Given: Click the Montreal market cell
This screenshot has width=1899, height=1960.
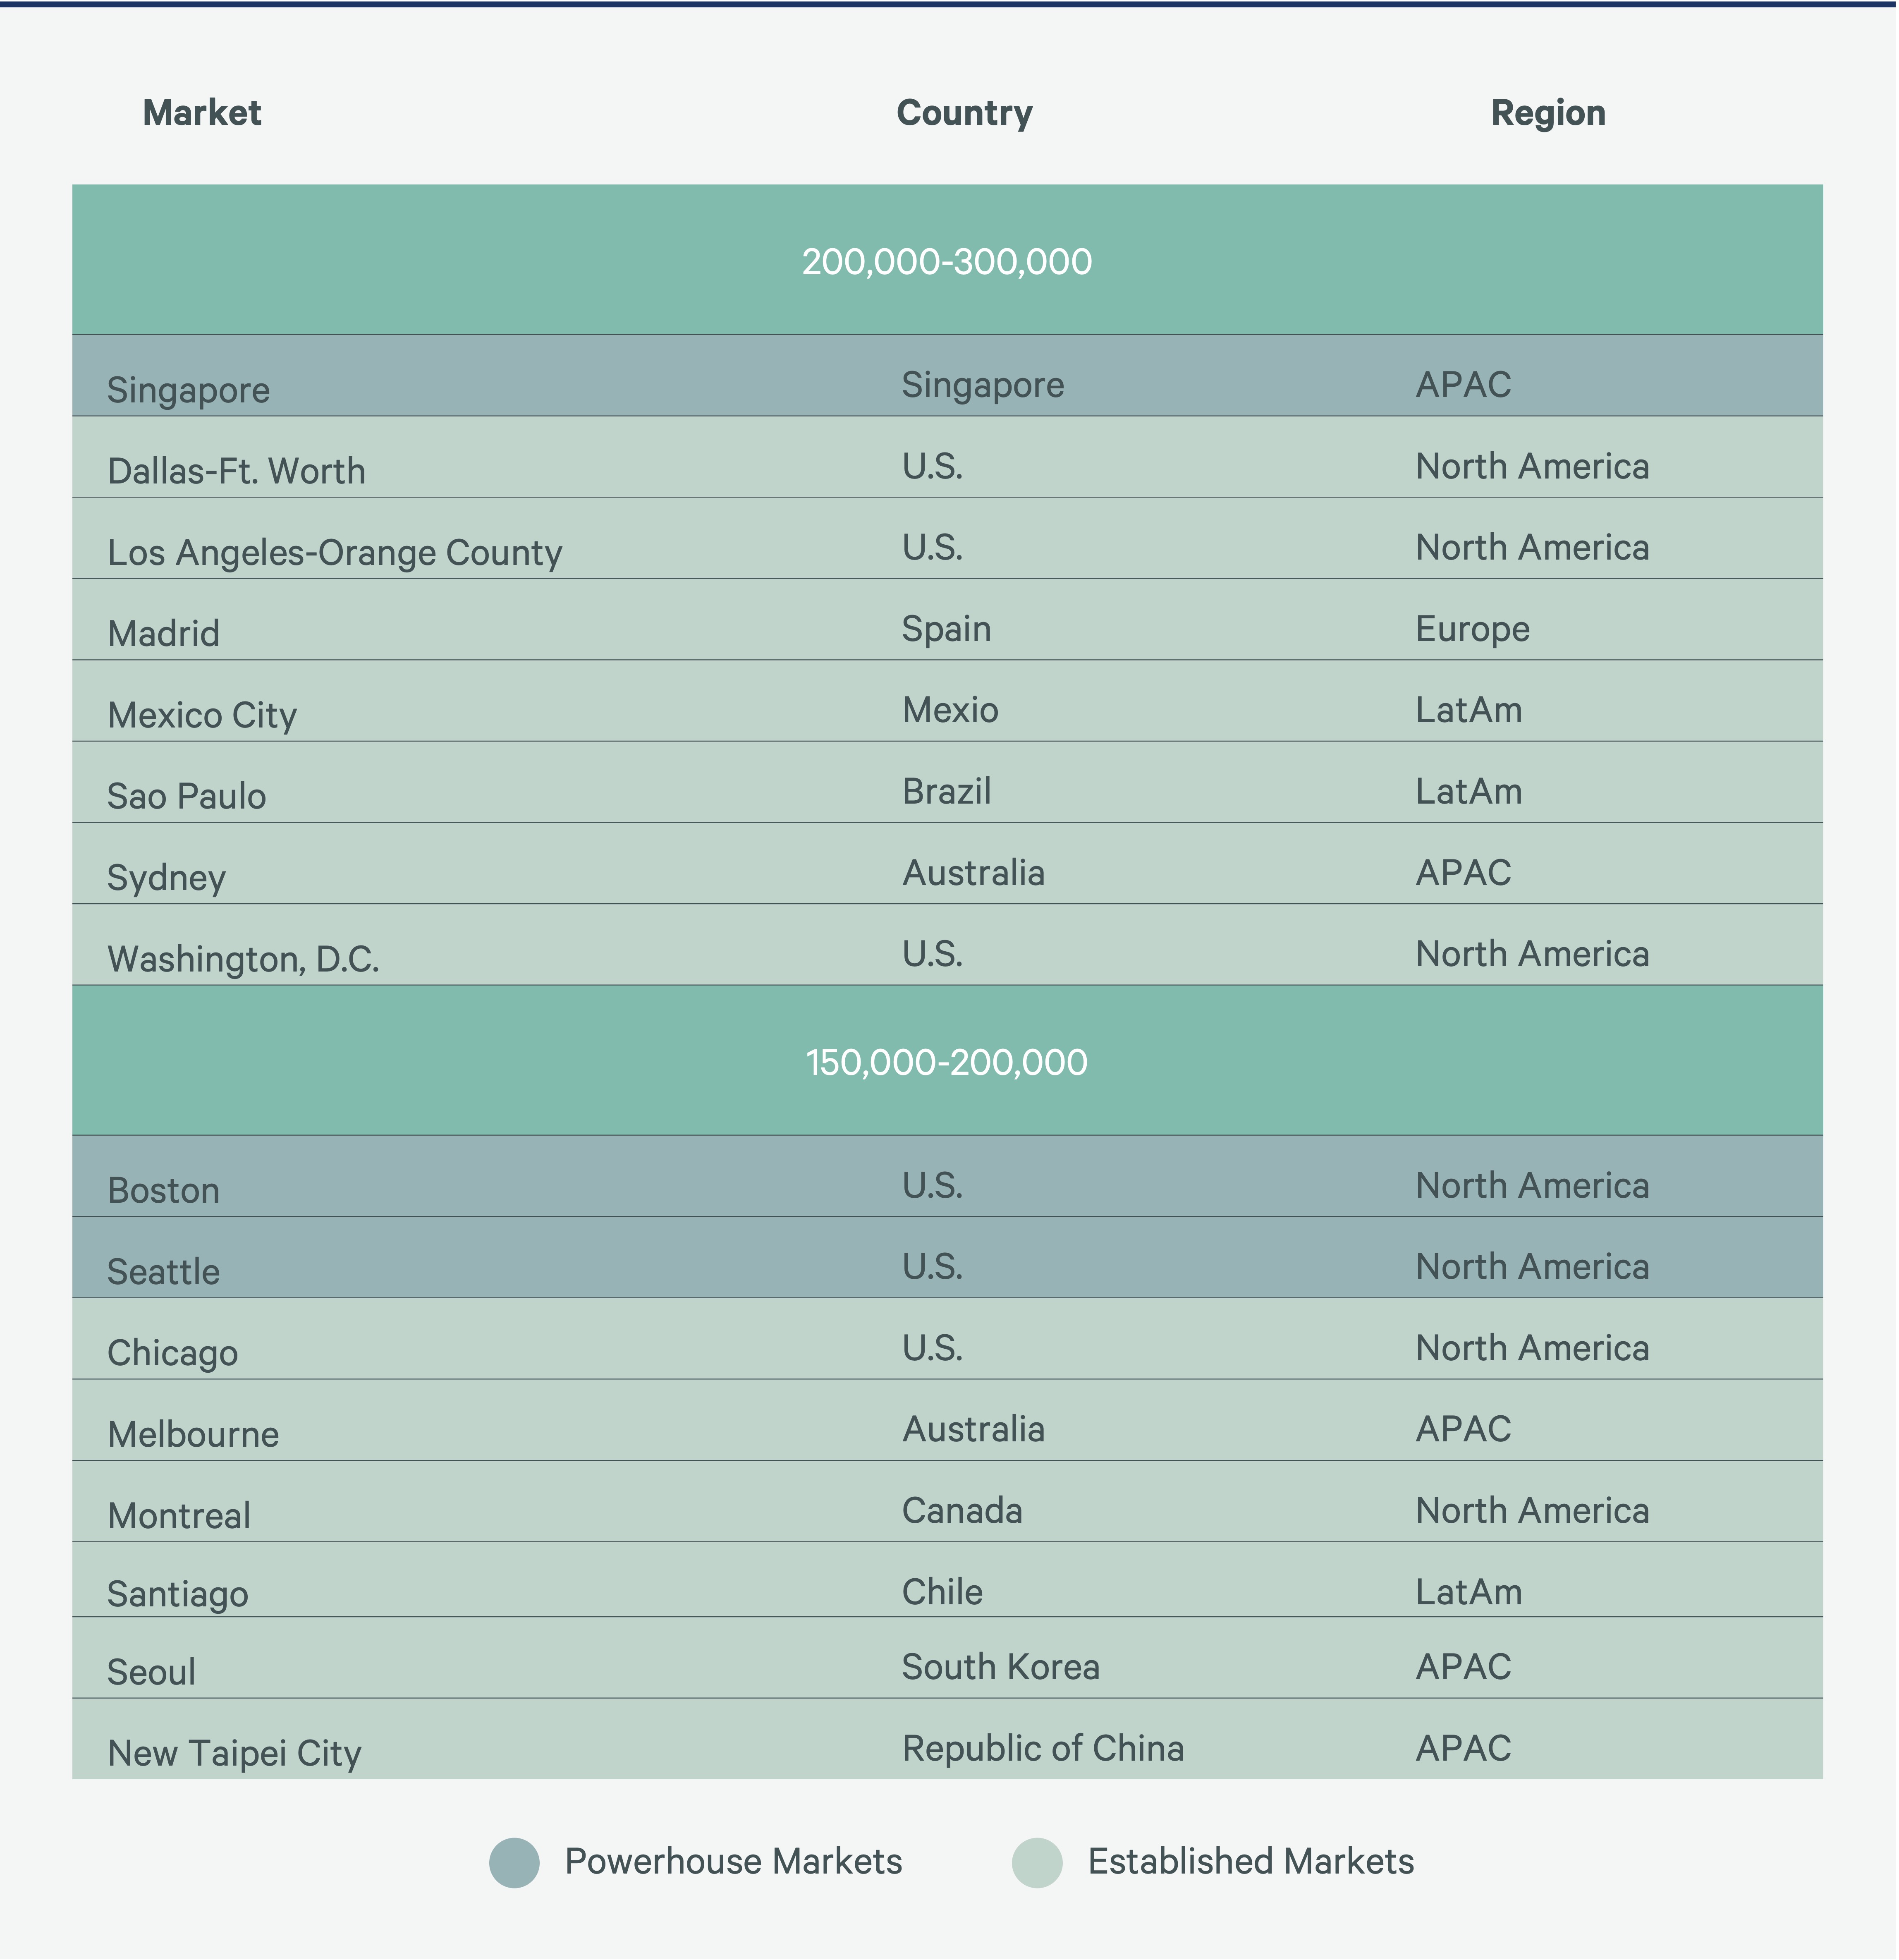Looking at the screenshot, I should coord(180,1516).
